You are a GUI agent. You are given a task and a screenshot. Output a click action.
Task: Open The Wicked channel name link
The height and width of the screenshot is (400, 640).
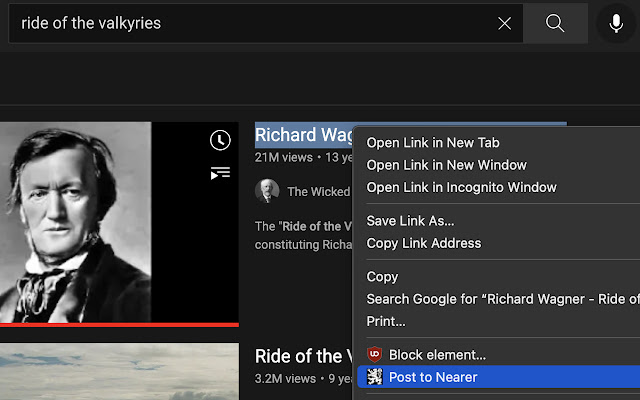(319, 191)
